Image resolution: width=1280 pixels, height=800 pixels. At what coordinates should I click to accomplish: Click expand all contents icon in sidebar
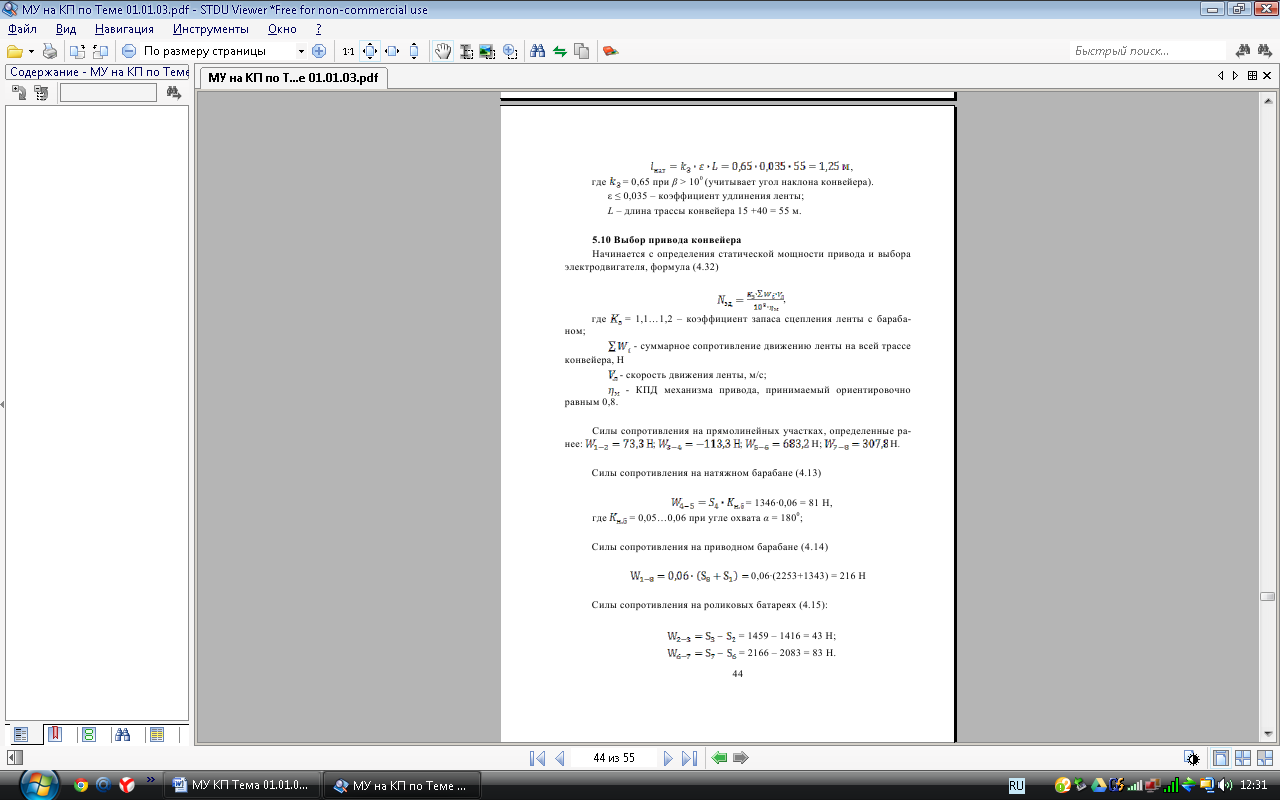(18, 93)
